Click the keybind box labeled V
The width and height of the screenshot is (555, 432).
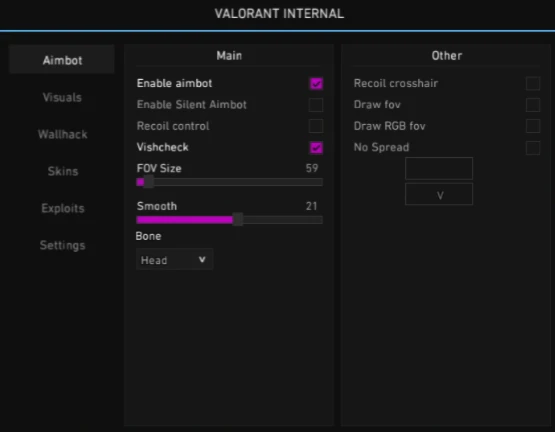(439, 194)
